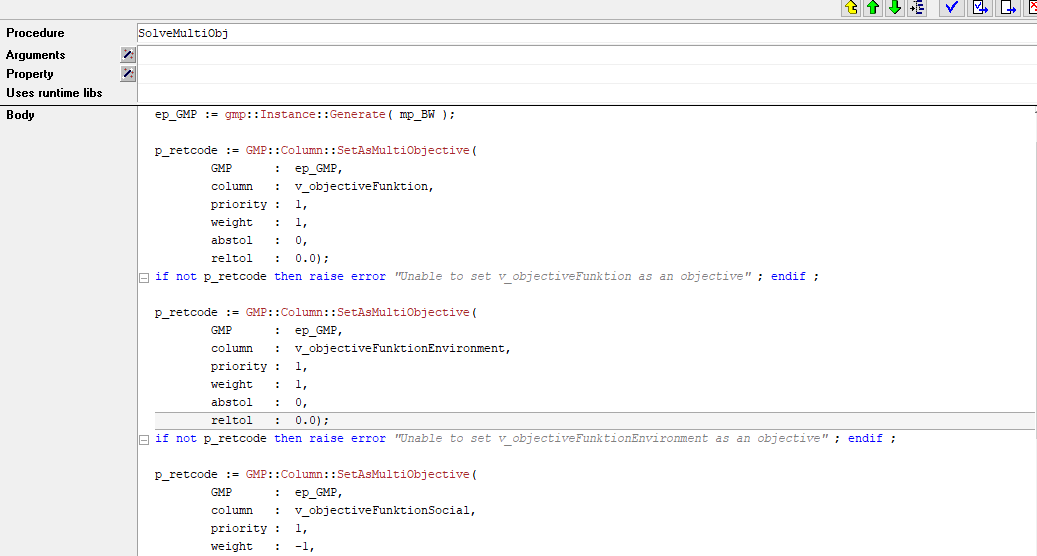Click the Uses runtime libs label
This screenshot has width=1037, height=556.
coord(54,93)
